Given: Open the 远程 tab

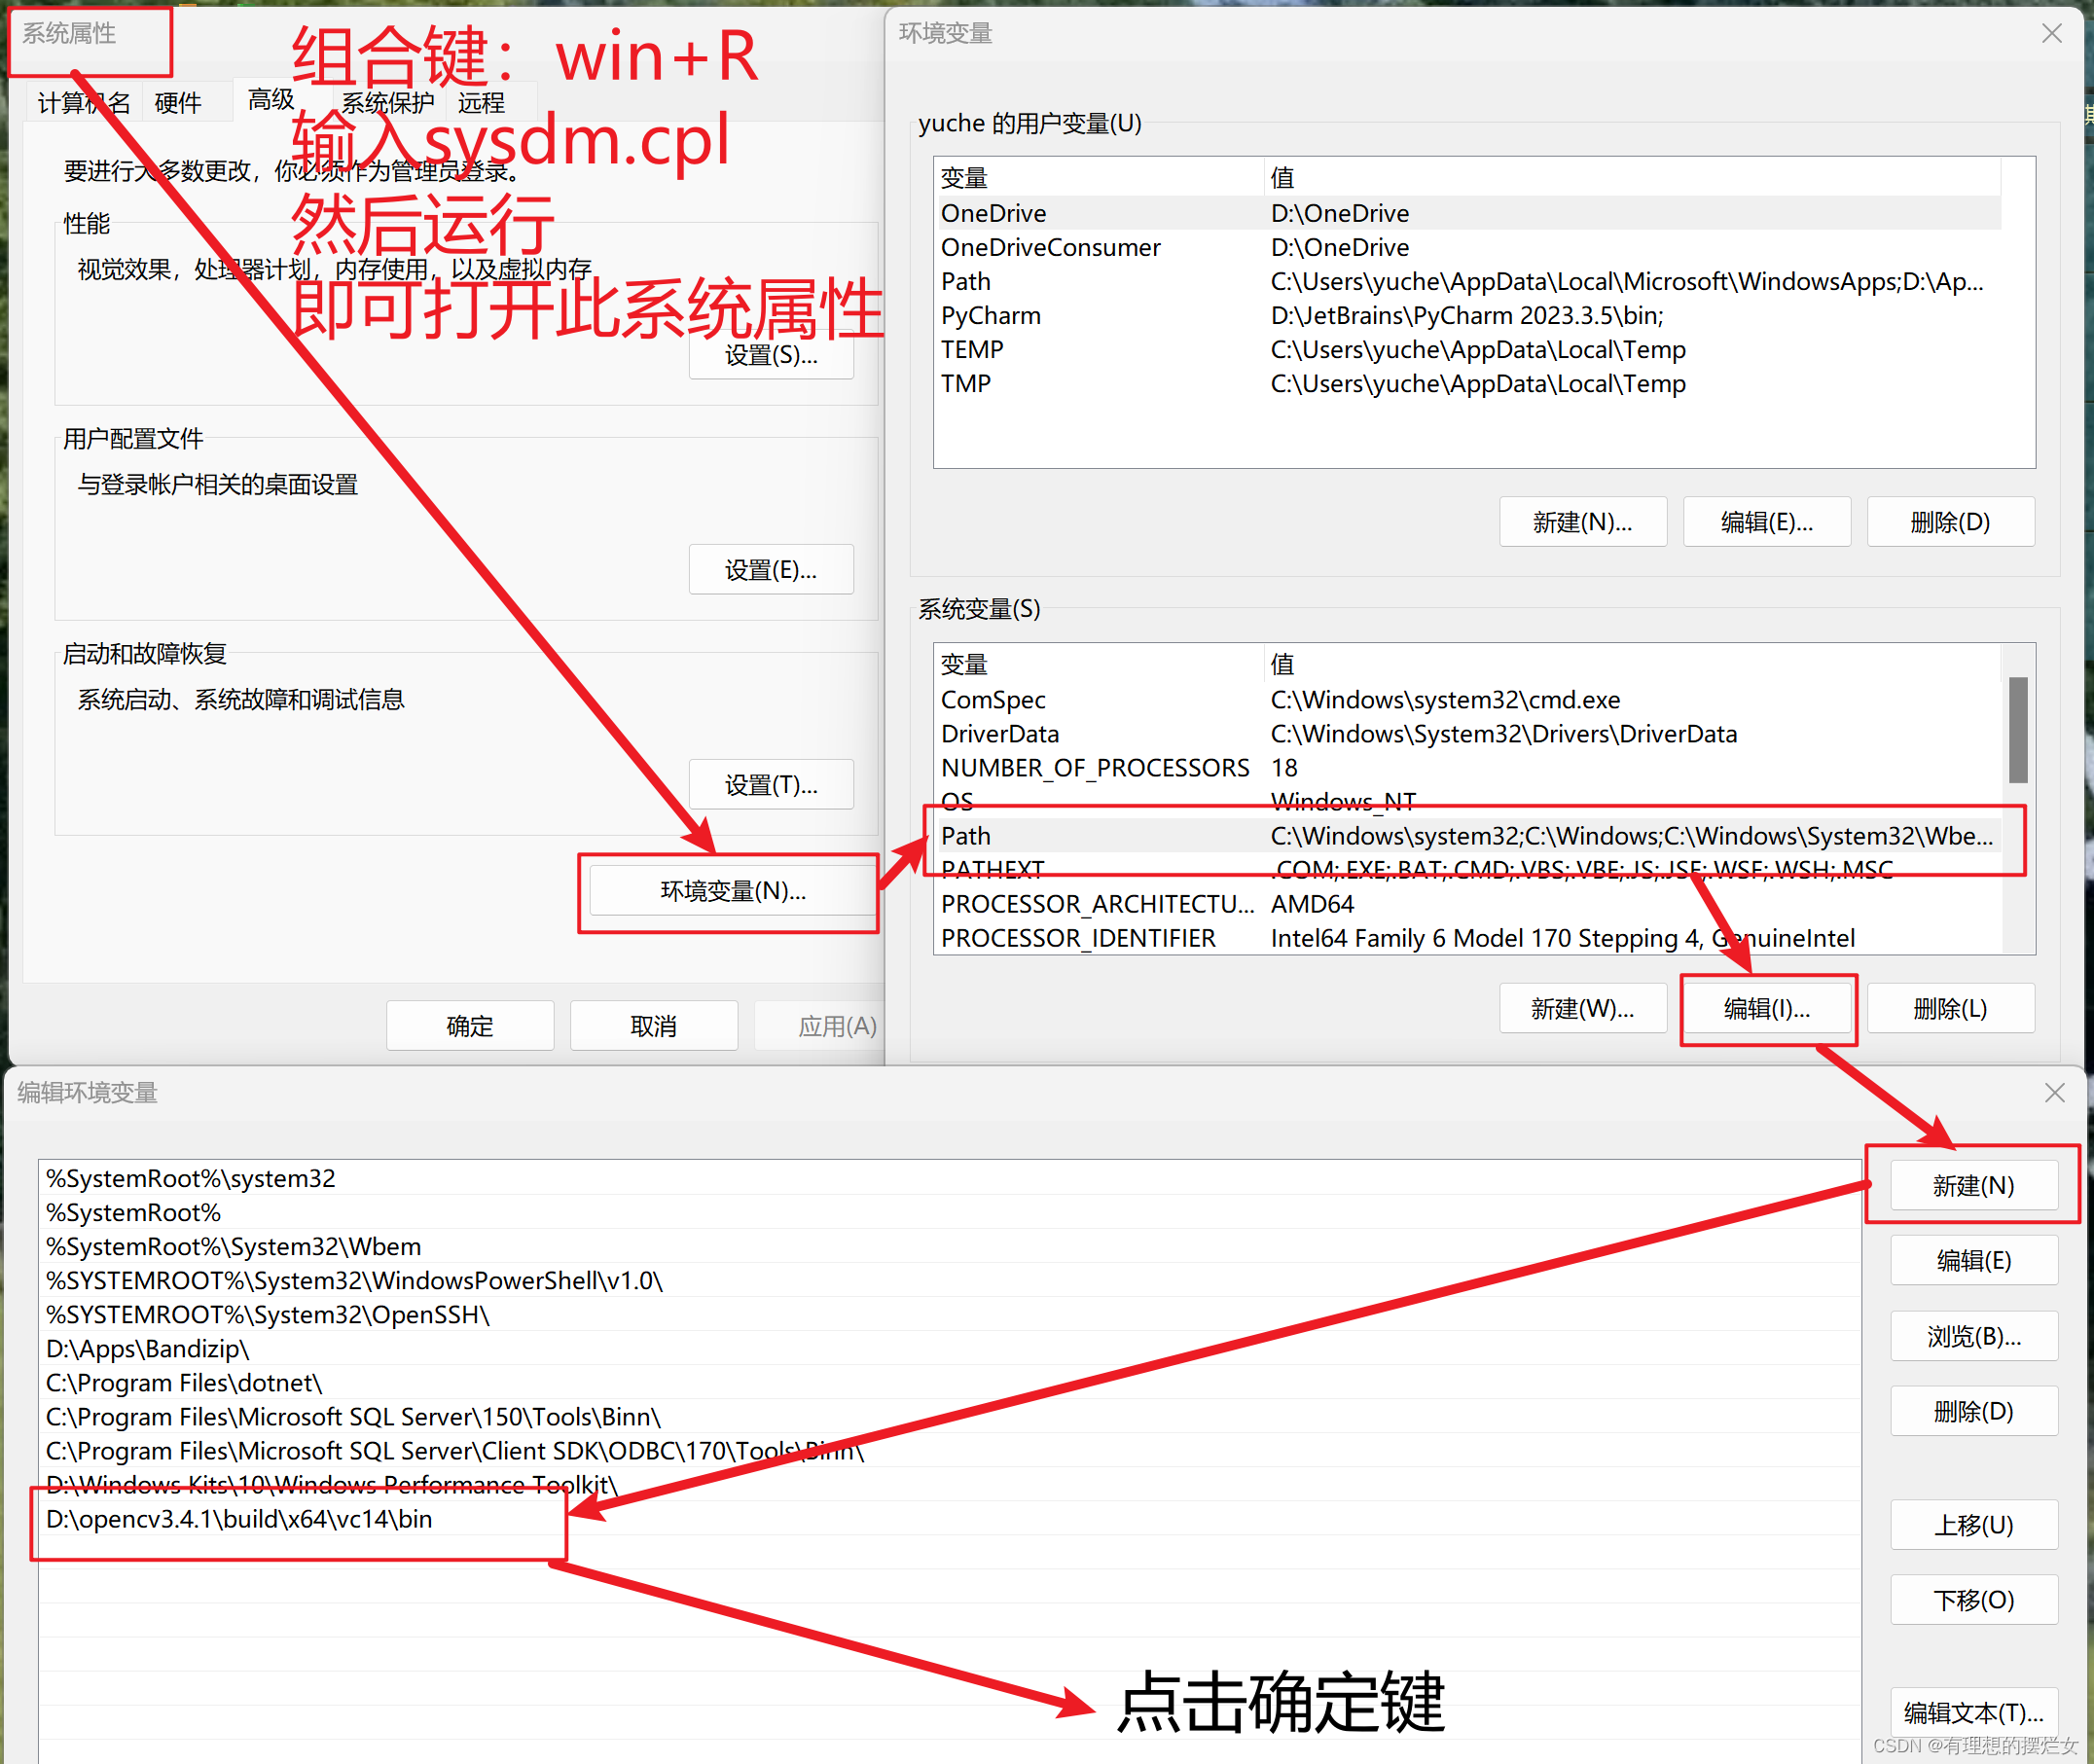Looking at the screenshot, I should (x=482, y=100).
